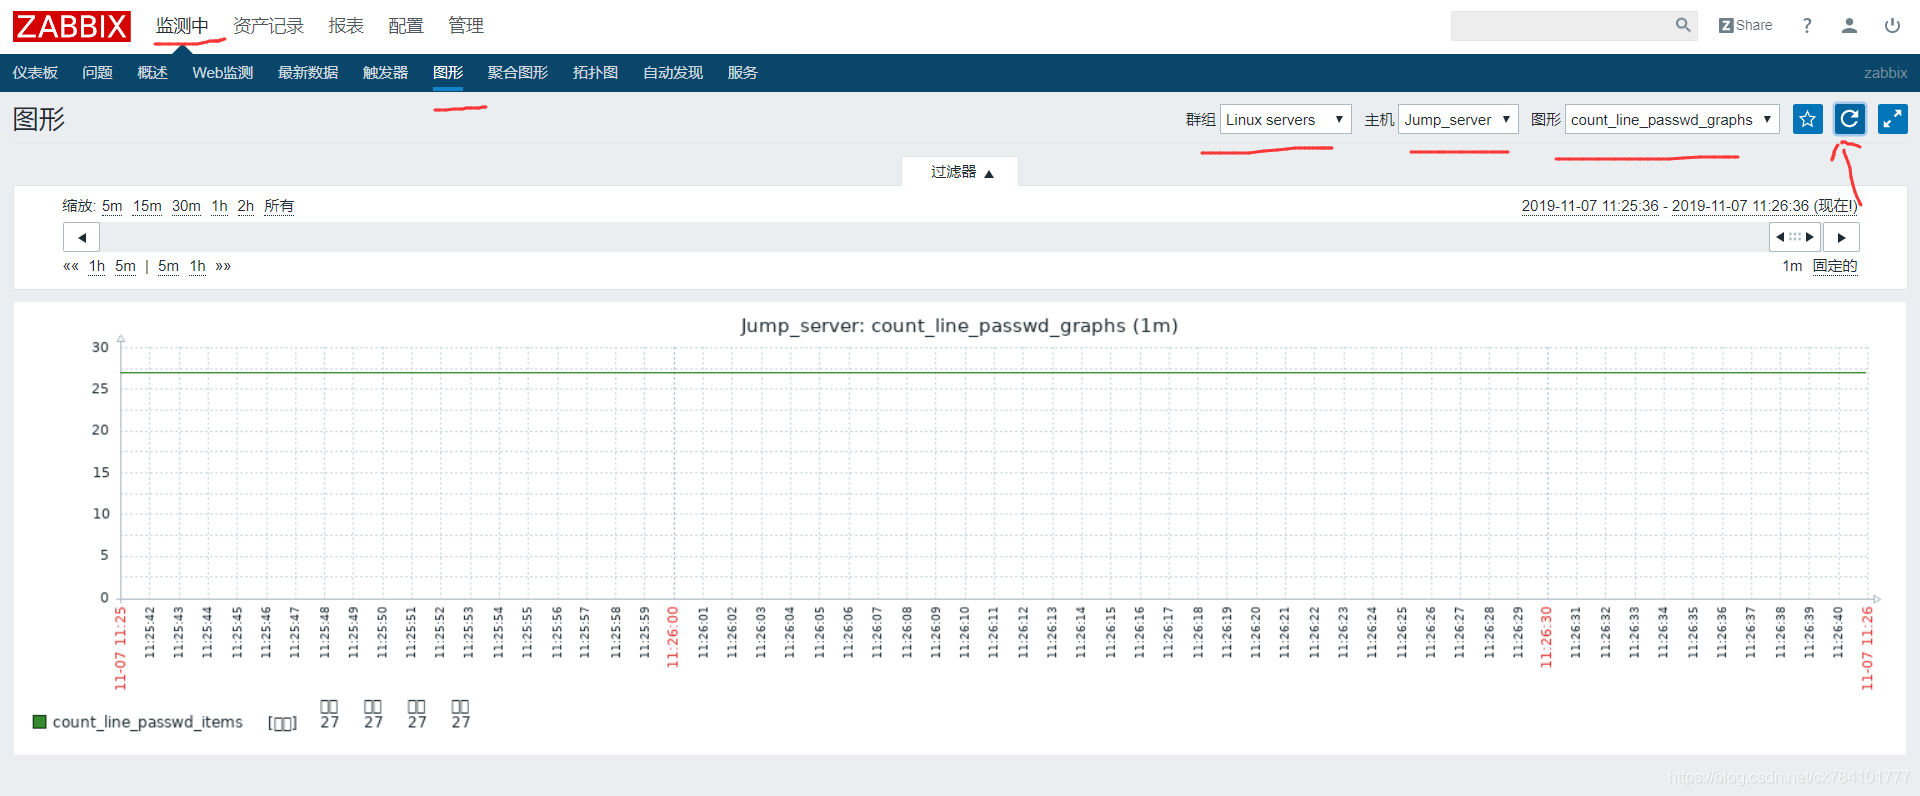
Task: Open the 配置 main menu
Action: tap(406, 26)
